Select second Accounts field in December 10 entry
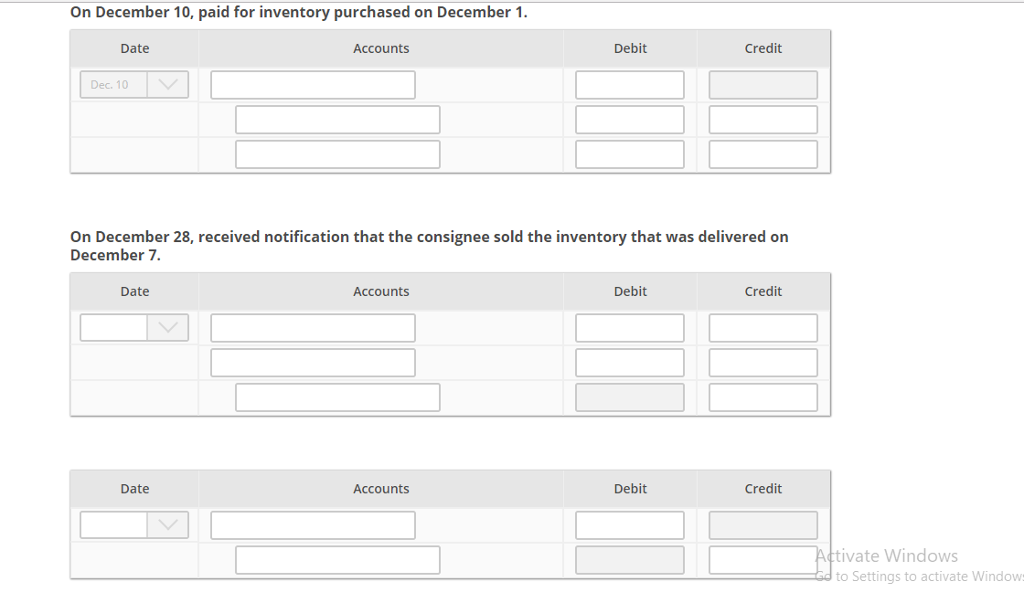The image size is (1024, 603). [x=337, y=120]
